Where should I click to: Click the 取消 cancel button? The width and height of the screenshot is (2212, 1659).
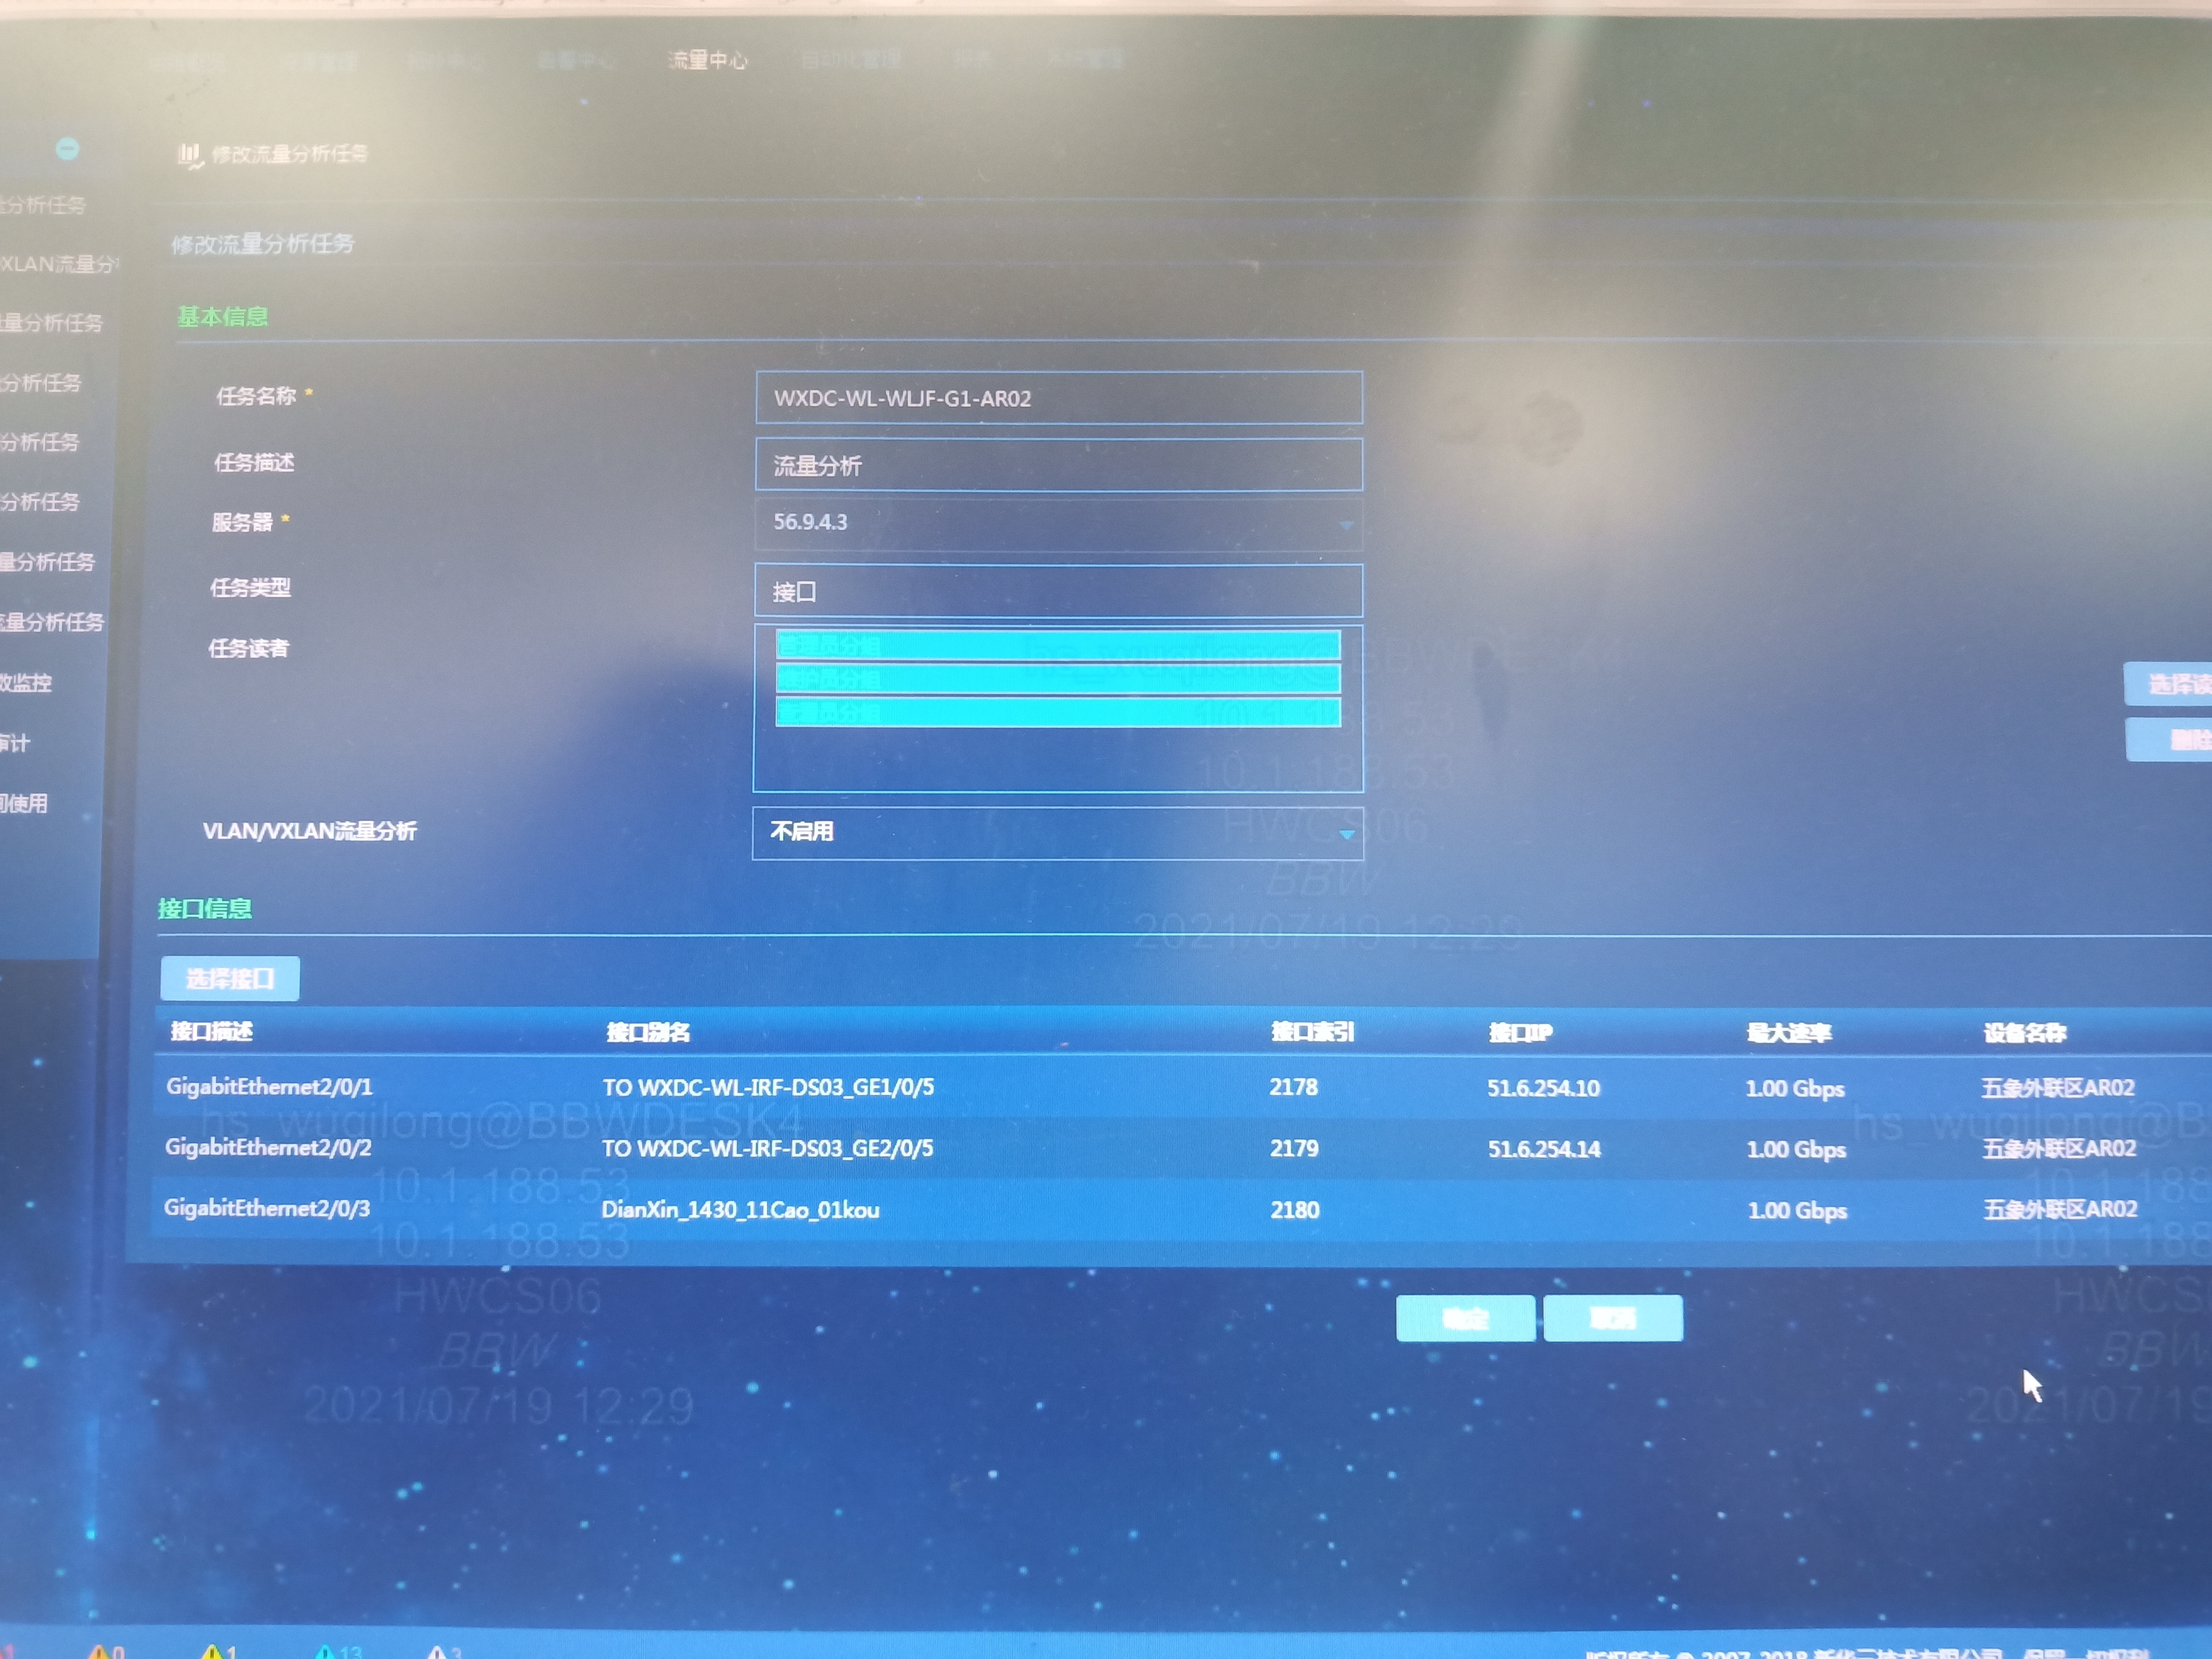click(1612, 1318)
